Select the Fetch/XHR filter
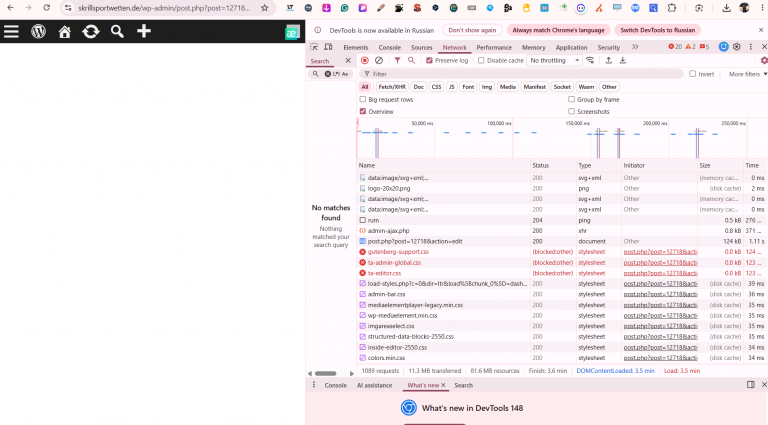 tap(392, 87)
